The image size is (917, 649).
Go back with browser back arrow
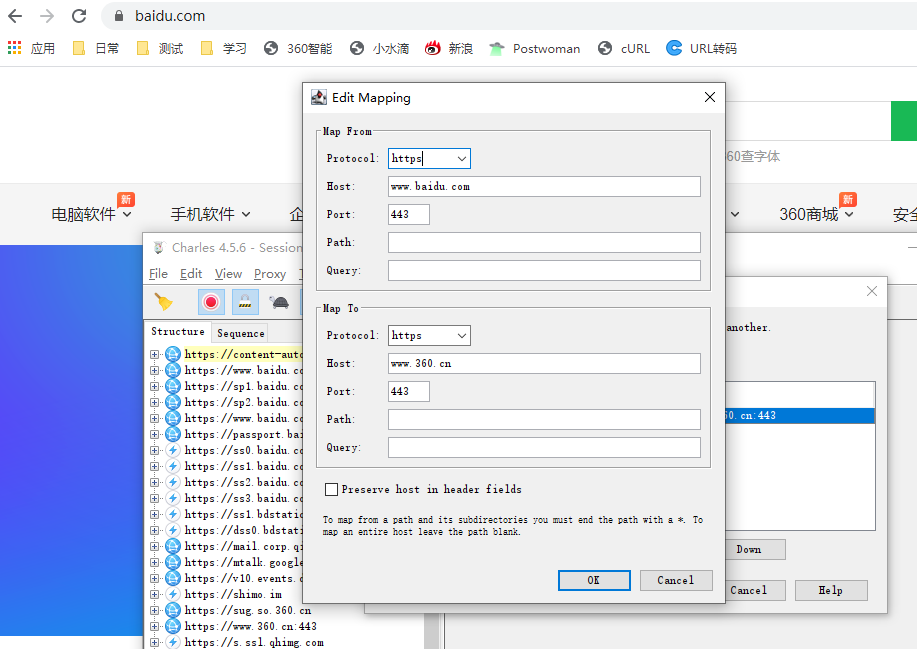pyautogui.click(x=15, y=16)
